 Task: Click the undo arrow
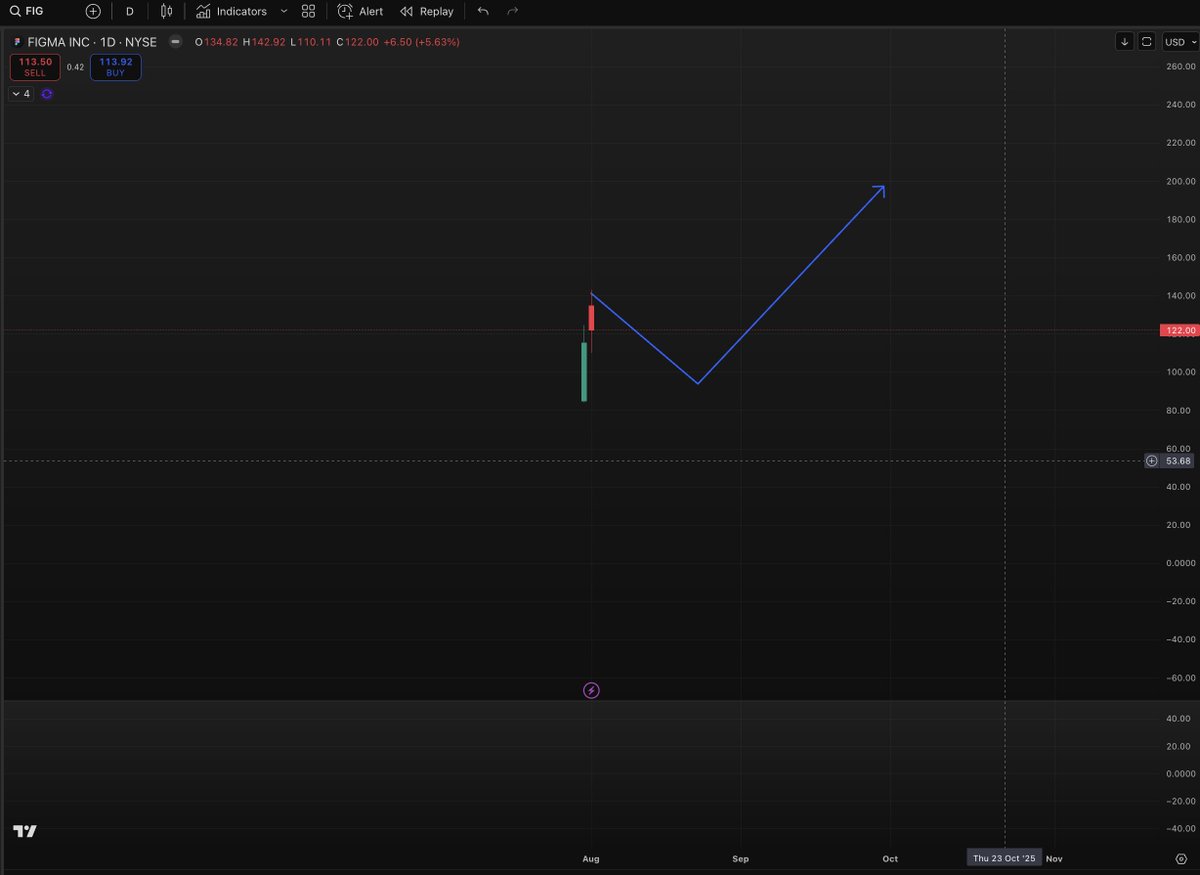click(484, 11)
